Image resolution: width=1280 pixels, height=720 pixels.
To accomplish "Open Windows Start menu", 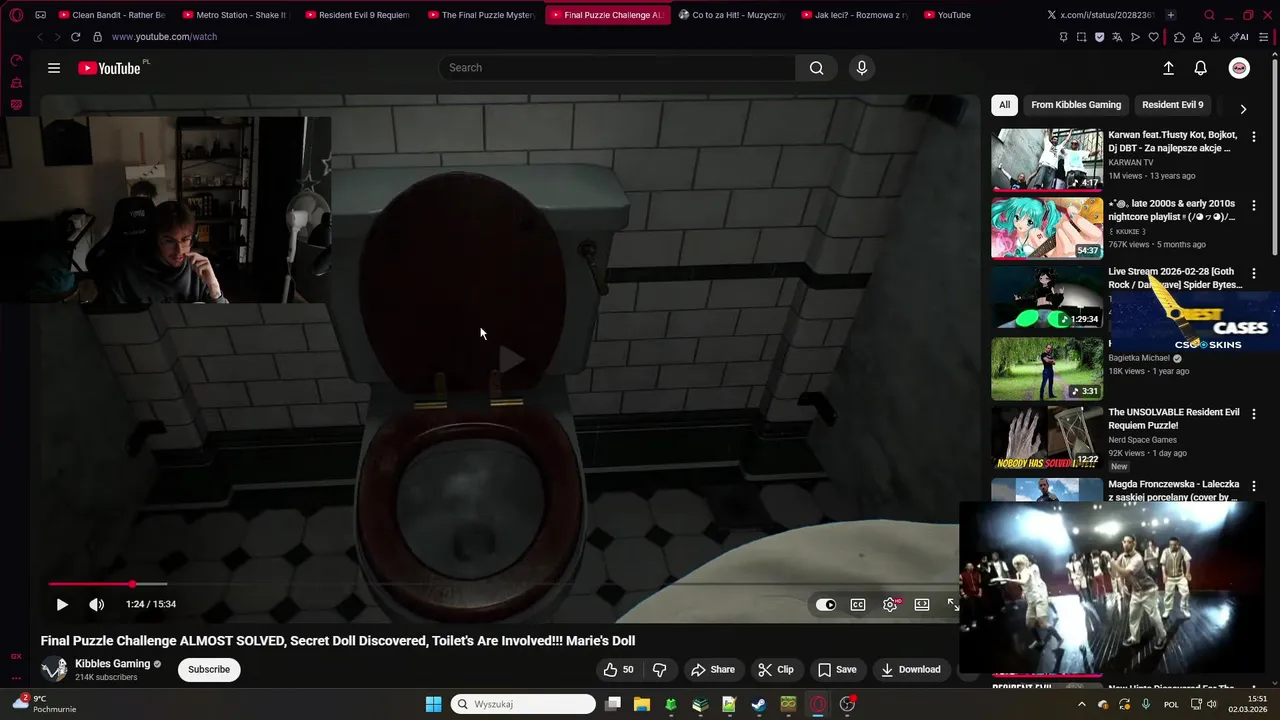I will click(x=433, y=704).
